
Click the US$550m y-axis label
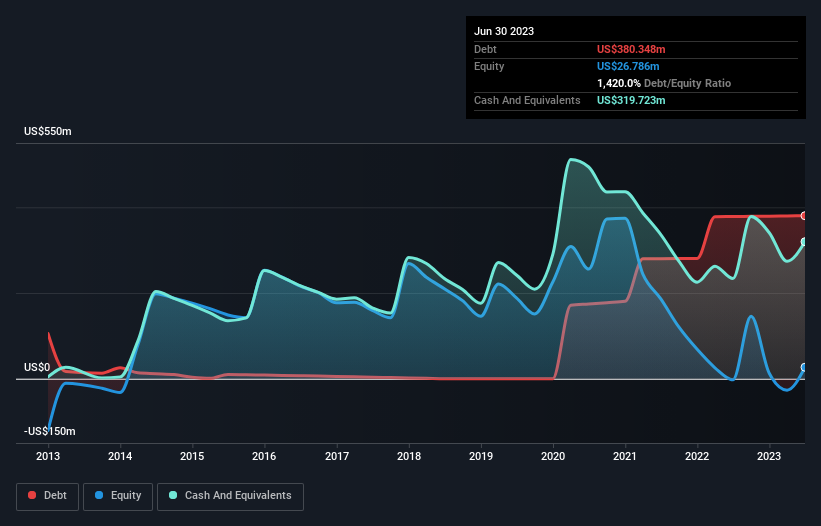pos(48,131)
